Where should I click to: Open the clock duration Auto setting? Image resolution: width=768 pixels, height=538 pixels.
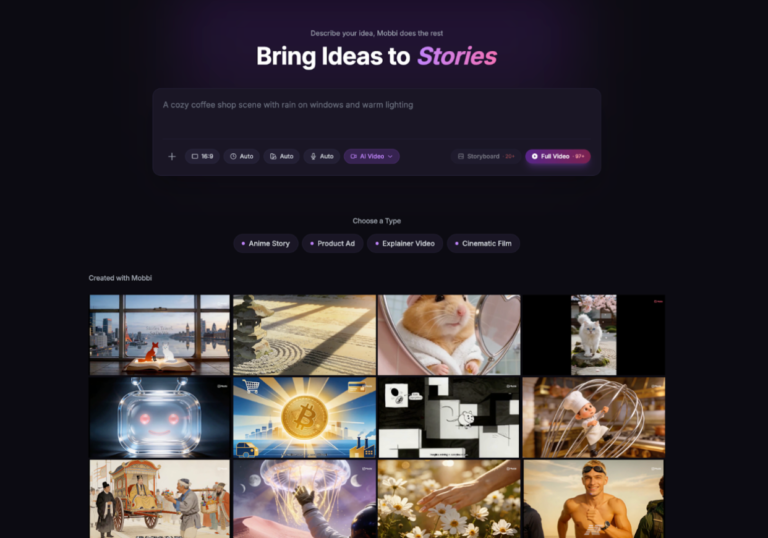(241, 156)
